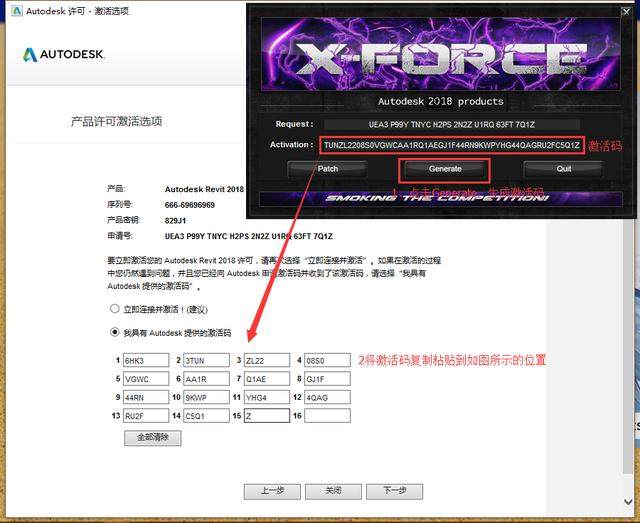This screenshot has width=640, height=523.
Task: Click the Generate button in X-Force
Action: click(444, 169)
